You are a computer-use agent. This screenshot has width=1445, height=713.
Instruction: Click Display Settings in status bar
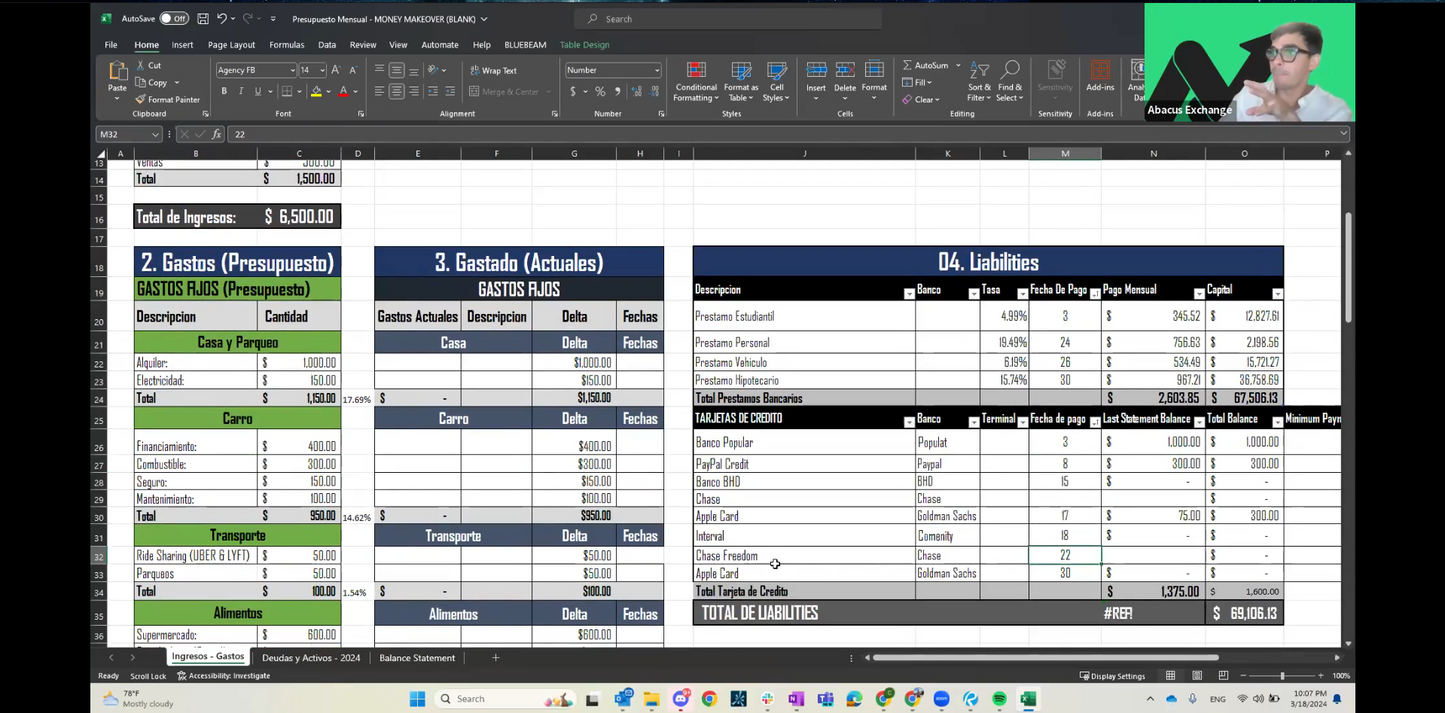1112,676
